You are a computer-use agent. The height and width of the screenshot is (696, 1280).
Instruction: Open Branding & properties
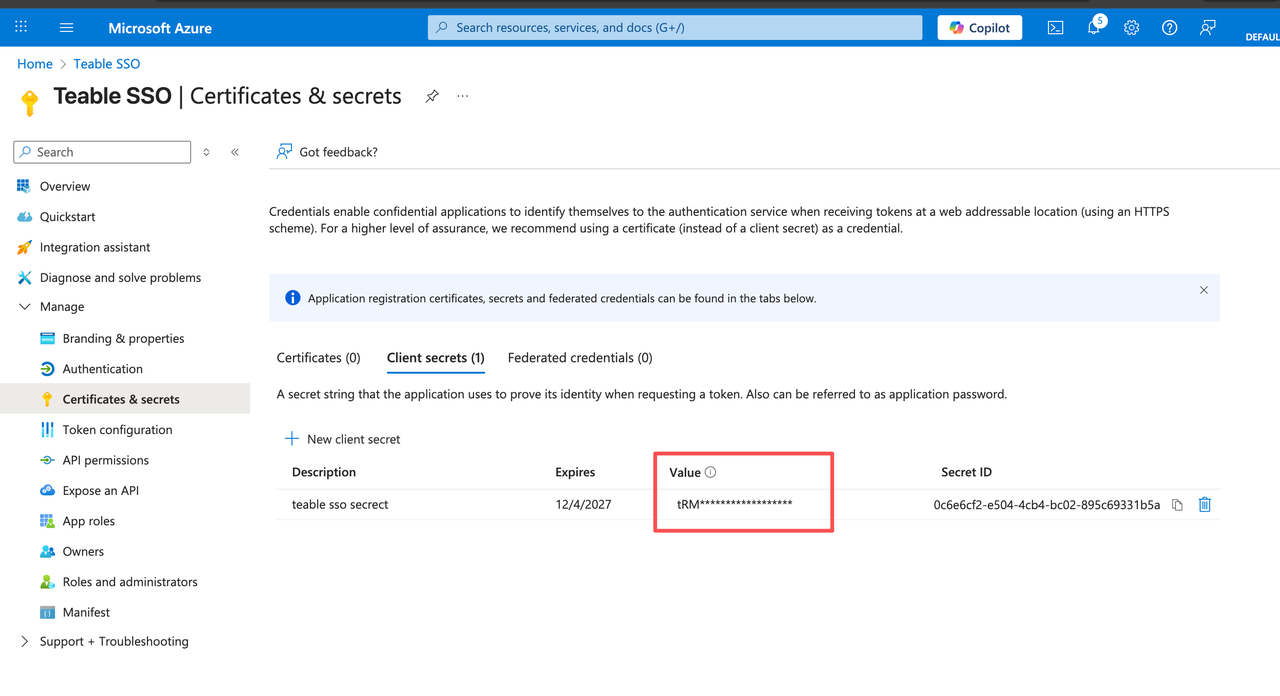(125, 338)
